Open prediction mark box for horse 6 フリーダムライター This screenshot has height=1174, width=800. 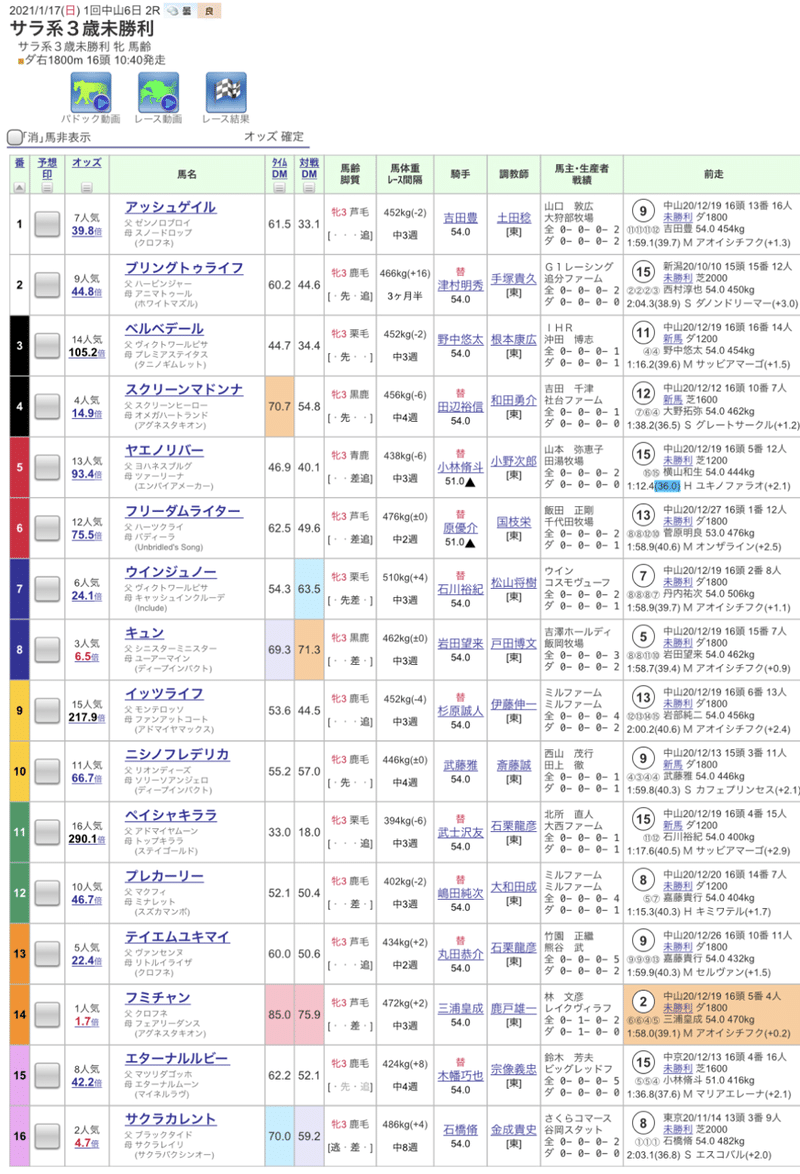pyautogui.click(x=47, y=528)
